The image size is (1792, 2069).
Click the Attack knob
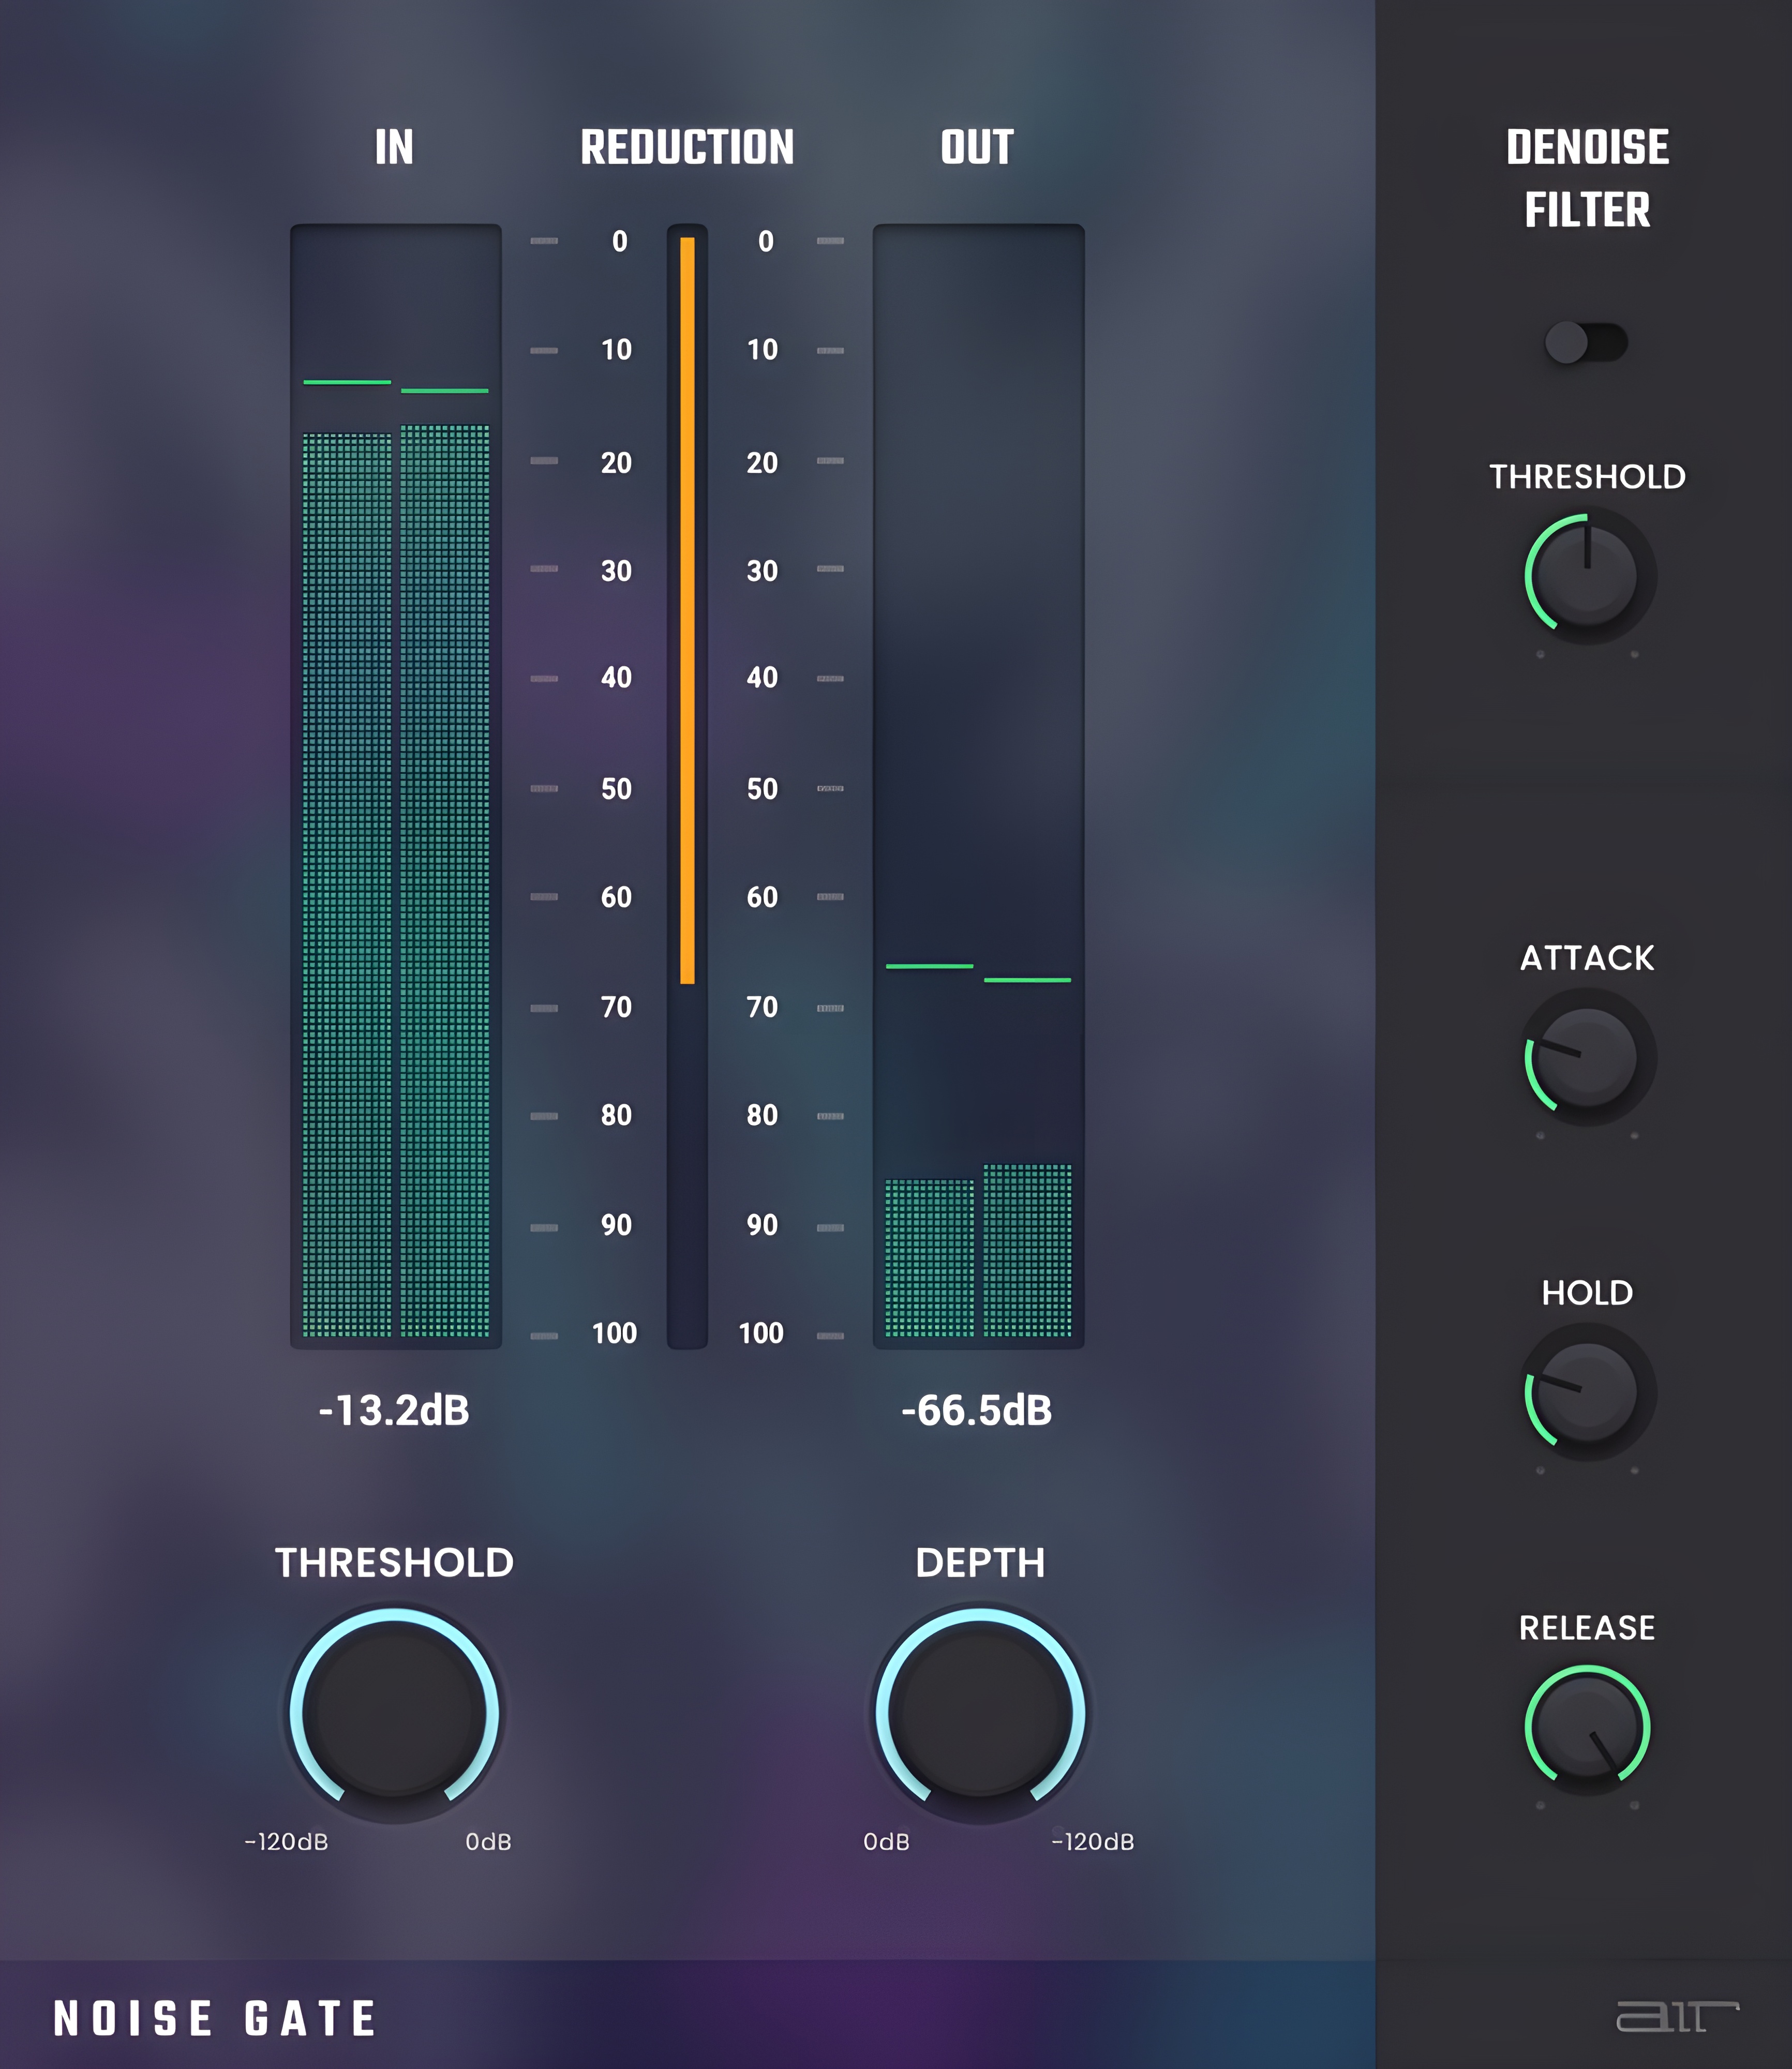coord(1586,1058)
